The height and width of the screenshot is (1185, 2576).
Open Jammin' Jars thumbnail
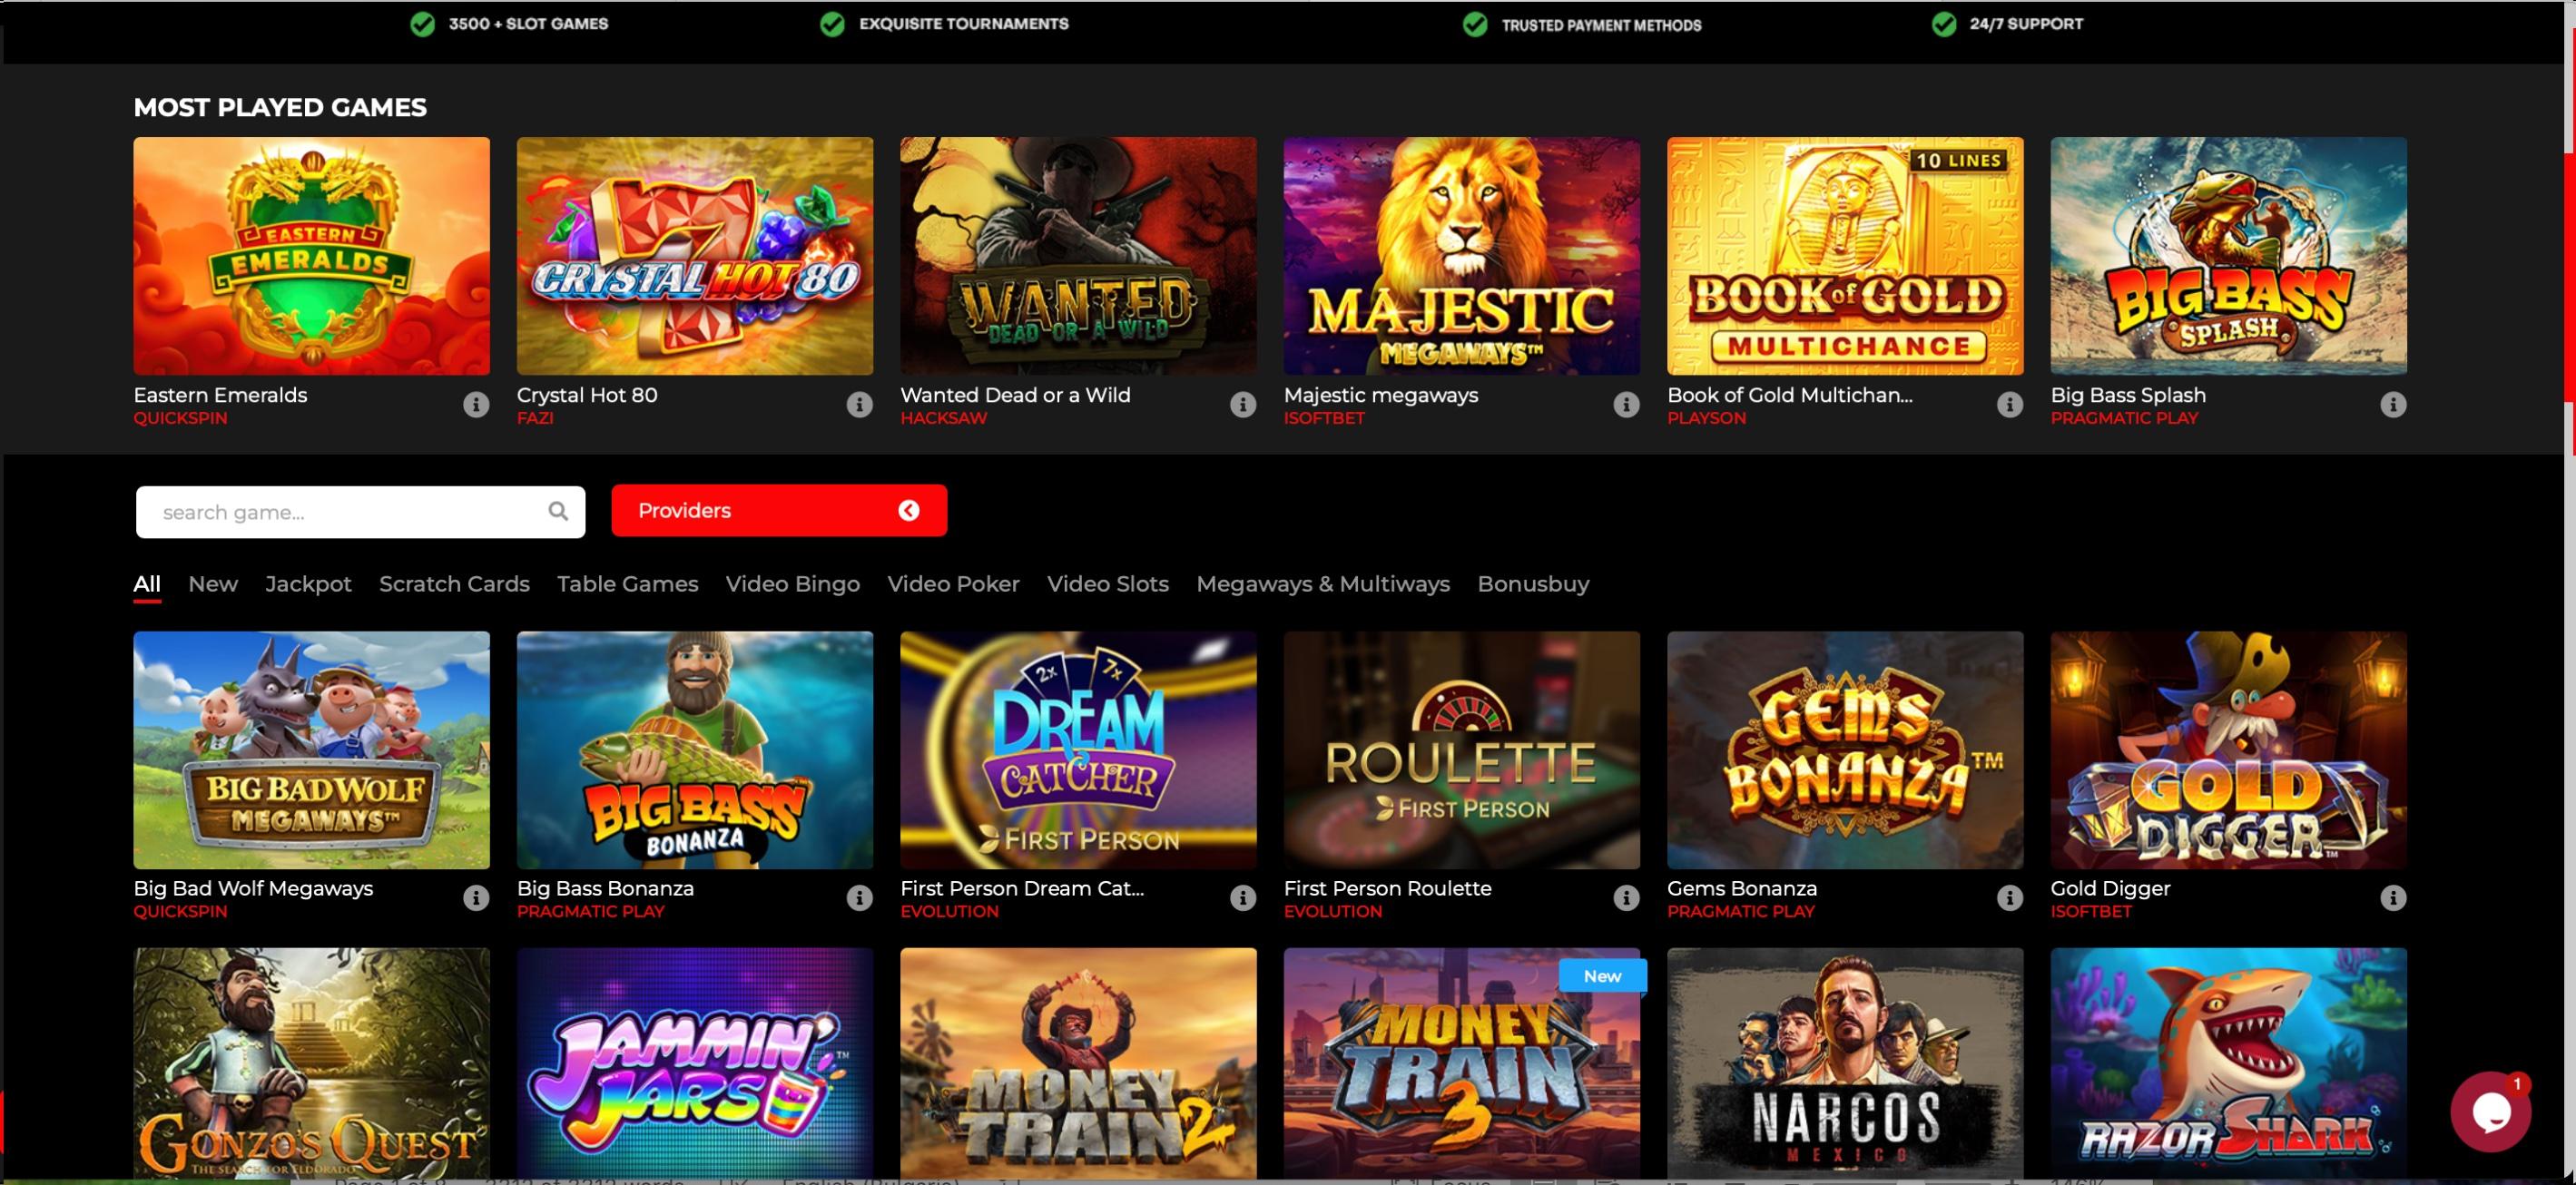[695, 1063]
